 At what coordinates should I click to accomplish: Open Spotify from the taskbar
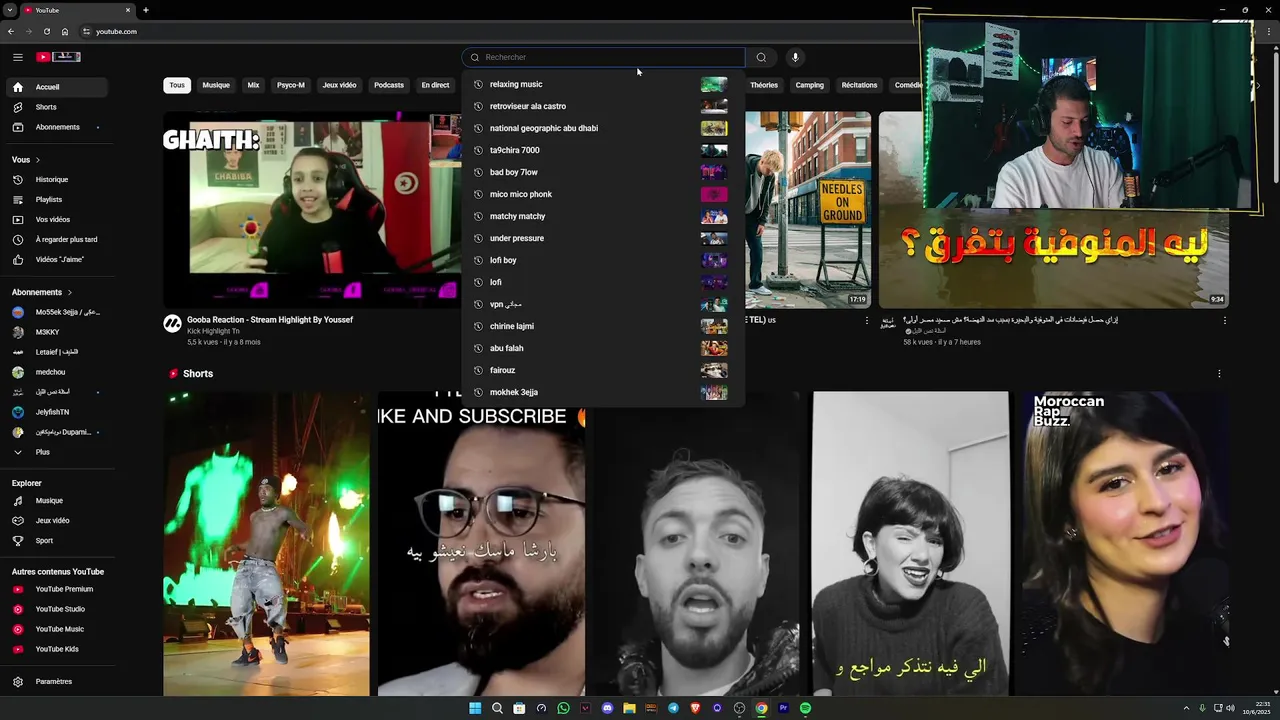coord(805,708)
